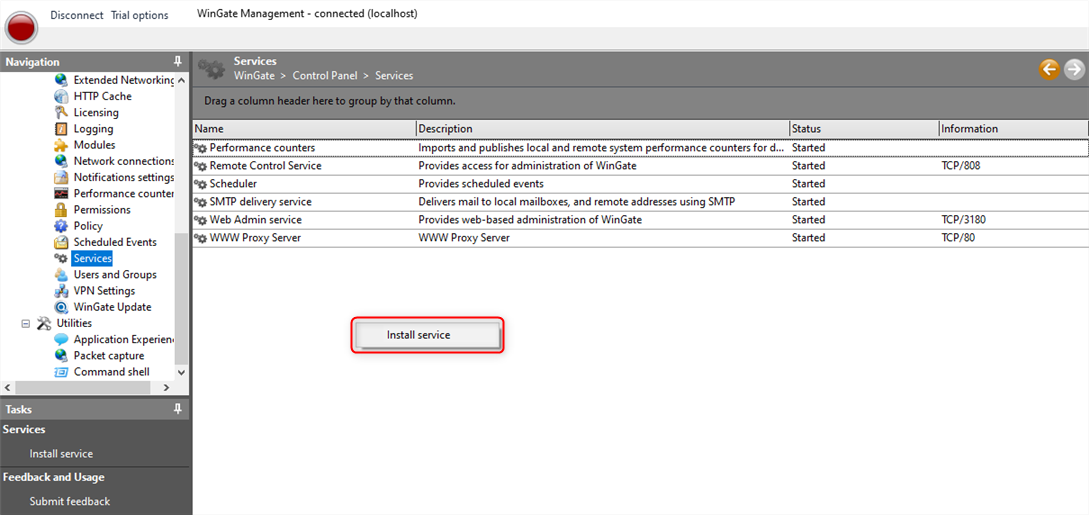
Task: Select the Performance counters service row
Action: (x=640, y=148)
